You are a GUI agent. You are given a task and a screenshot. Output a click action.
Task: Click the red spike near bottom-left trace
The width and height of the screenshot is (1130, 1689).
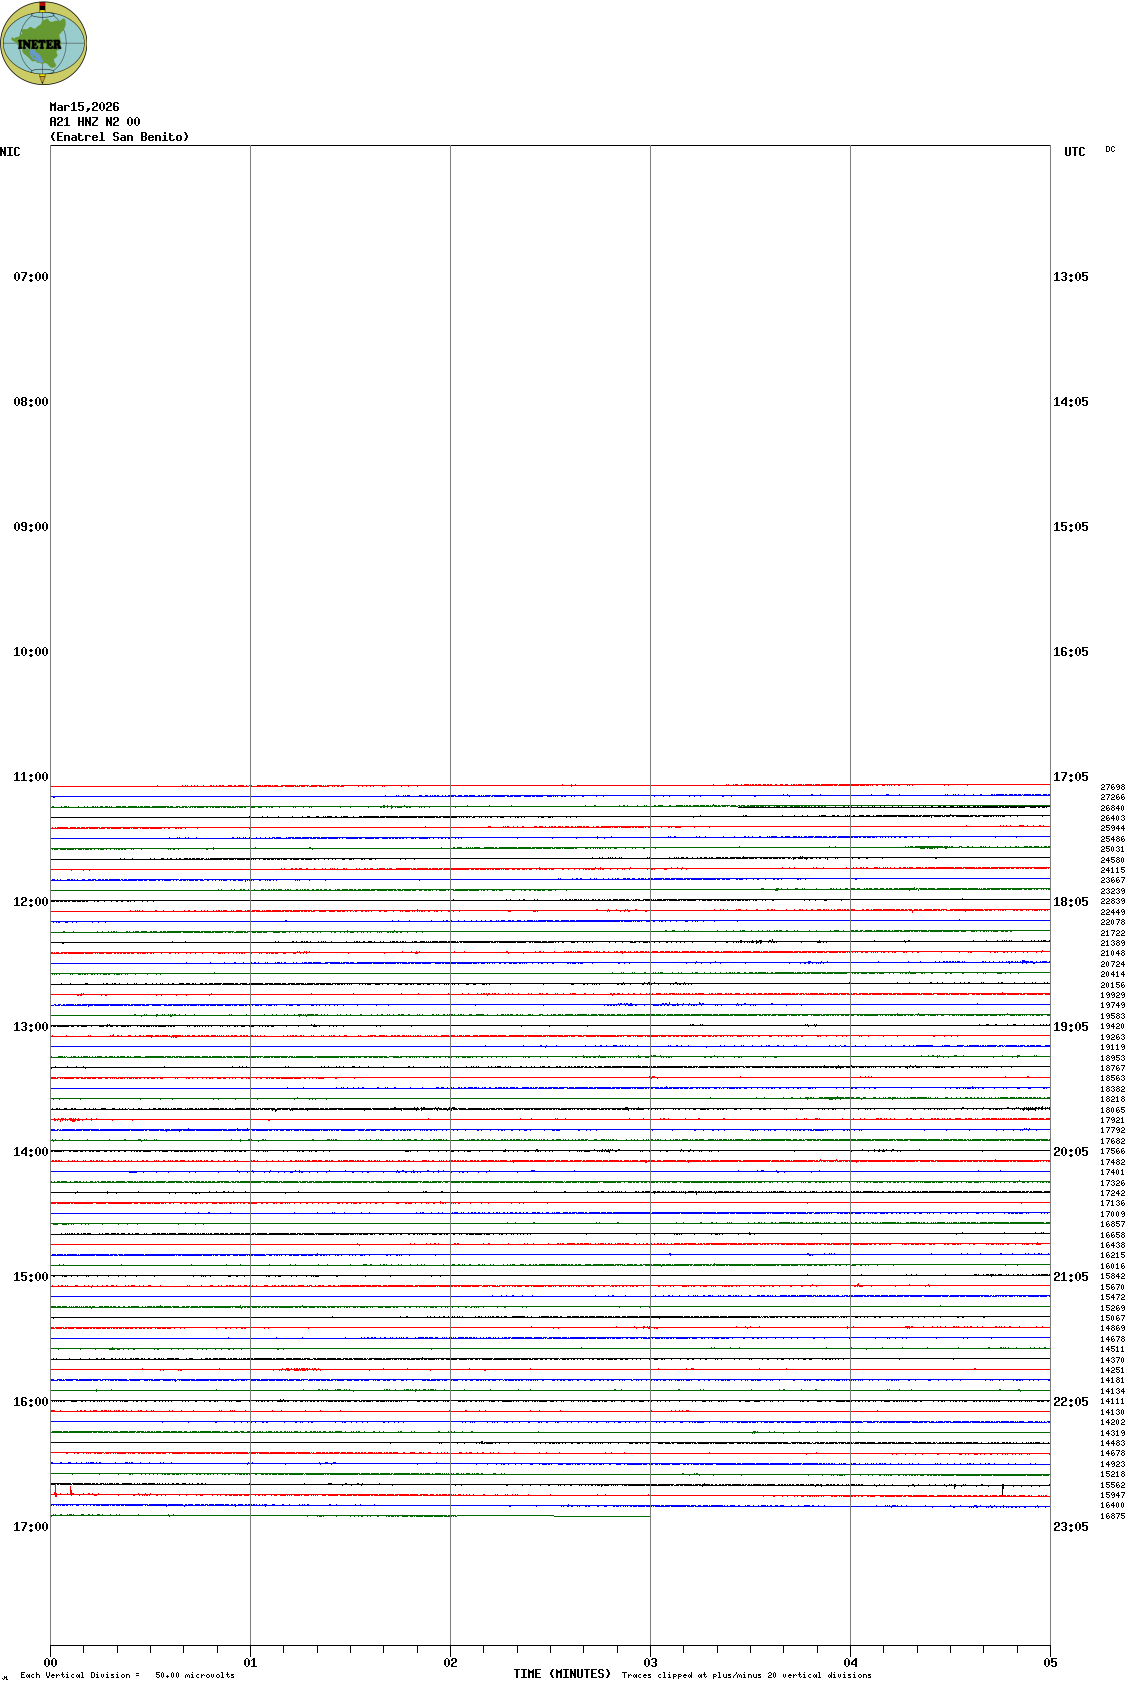[55, 1492]
